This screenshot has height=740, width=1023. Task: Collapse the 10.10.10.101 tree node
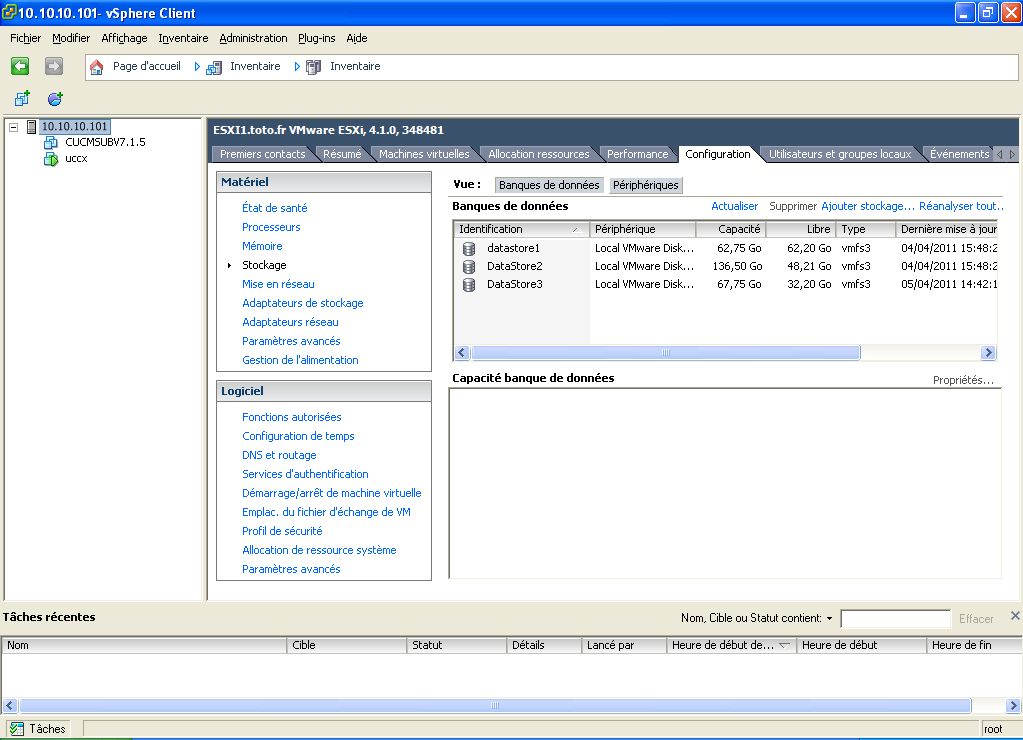13,127
